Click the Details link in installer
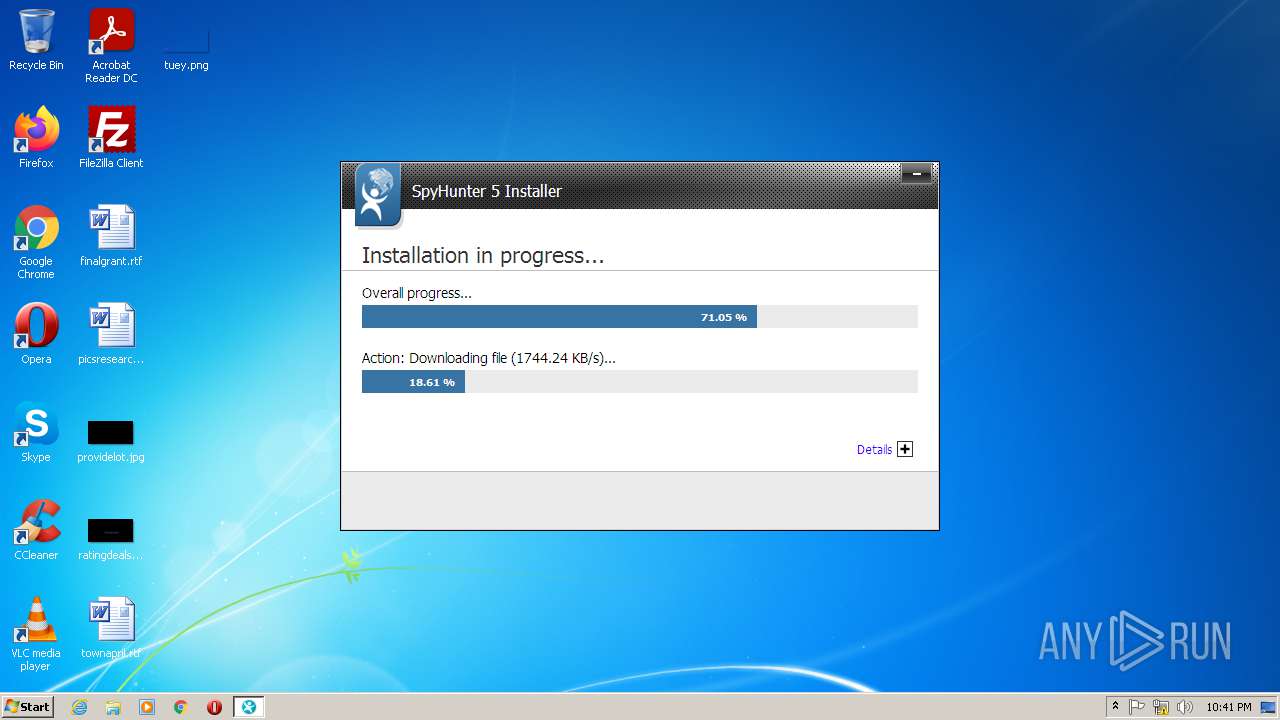 (874, 450)
